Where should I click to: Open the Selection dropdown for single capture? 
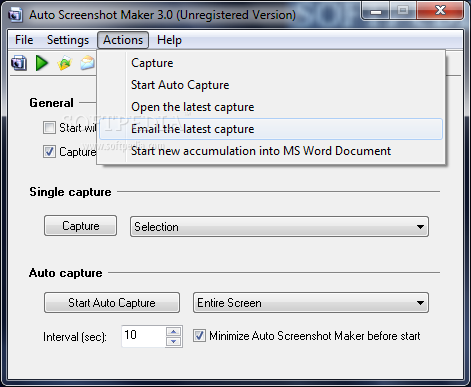279,227
